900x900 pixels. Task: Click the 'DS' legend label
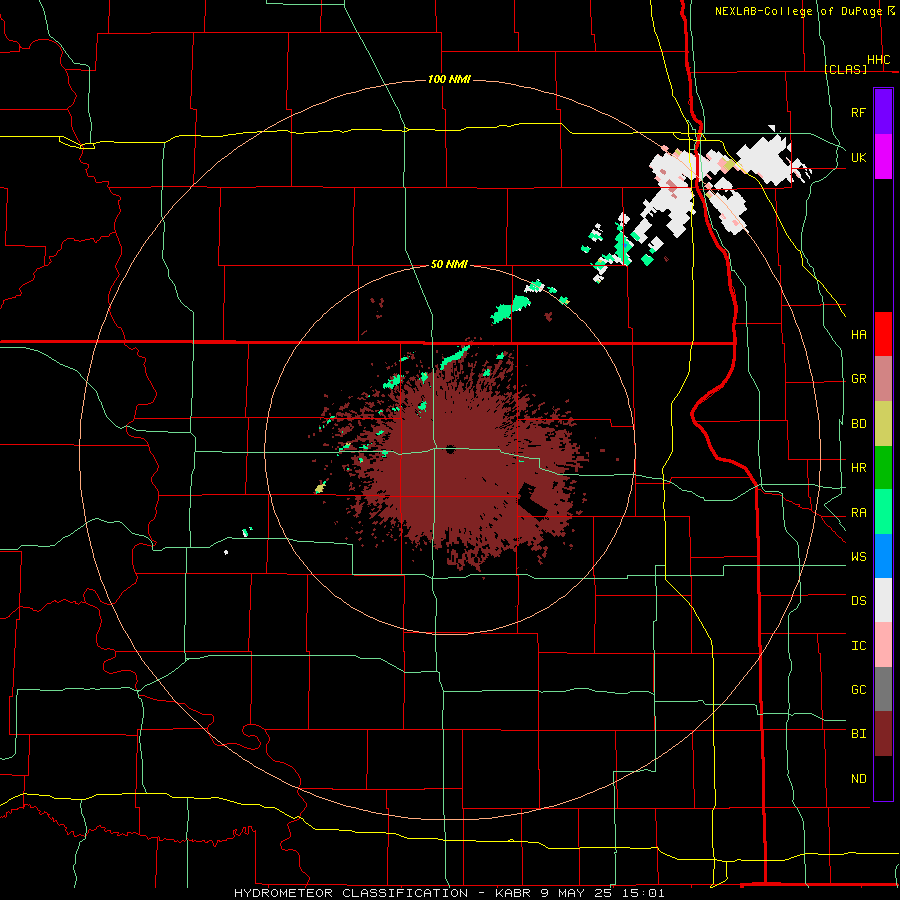pos(858,601)
